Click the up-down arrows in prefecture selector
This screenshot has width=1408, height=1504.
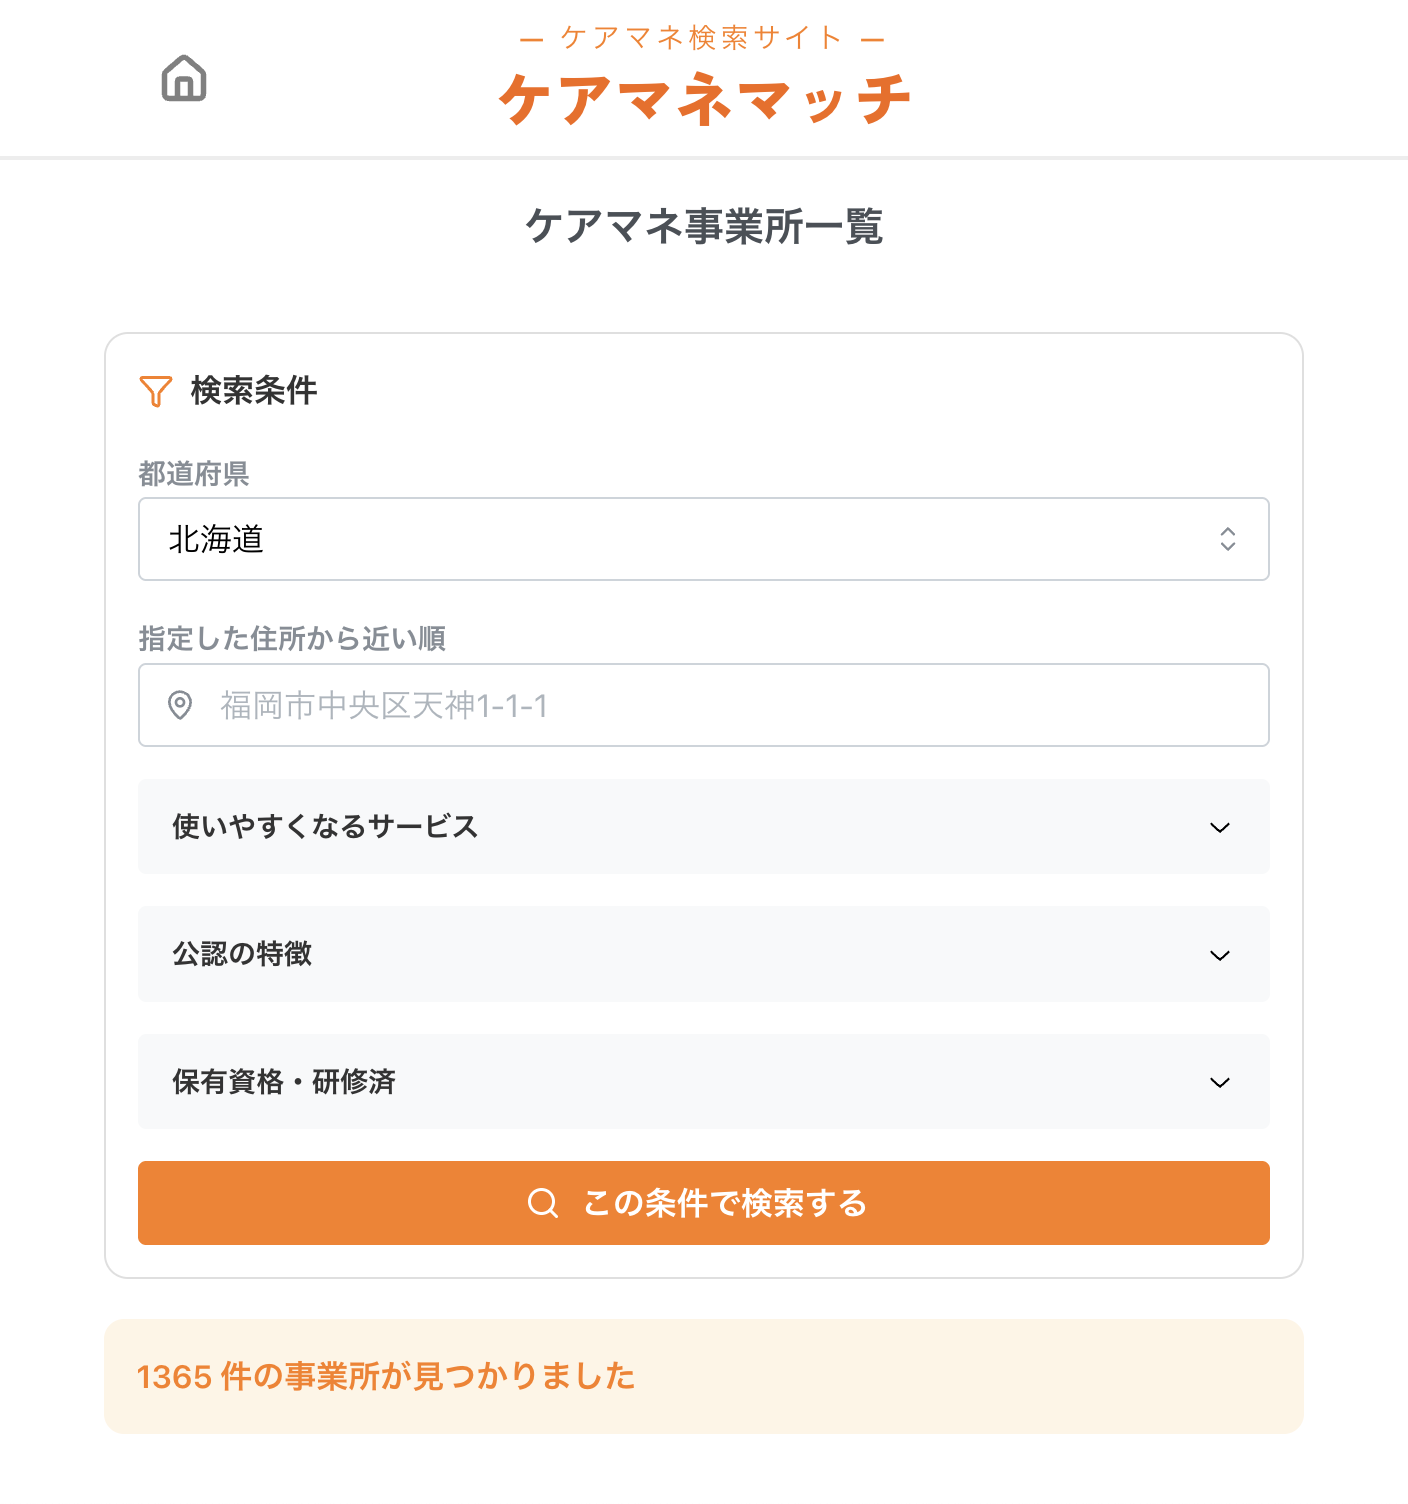click(x=1228, y=539)
